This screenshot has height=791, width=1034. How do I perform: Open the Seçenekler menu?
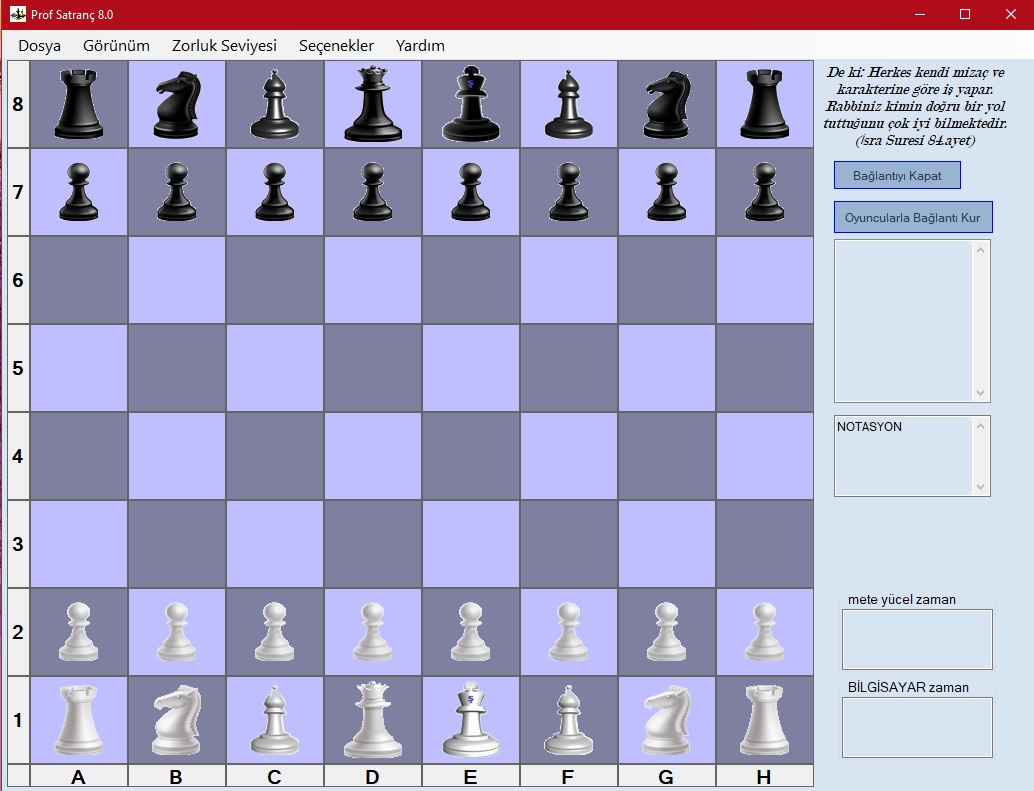pos(336,46)
